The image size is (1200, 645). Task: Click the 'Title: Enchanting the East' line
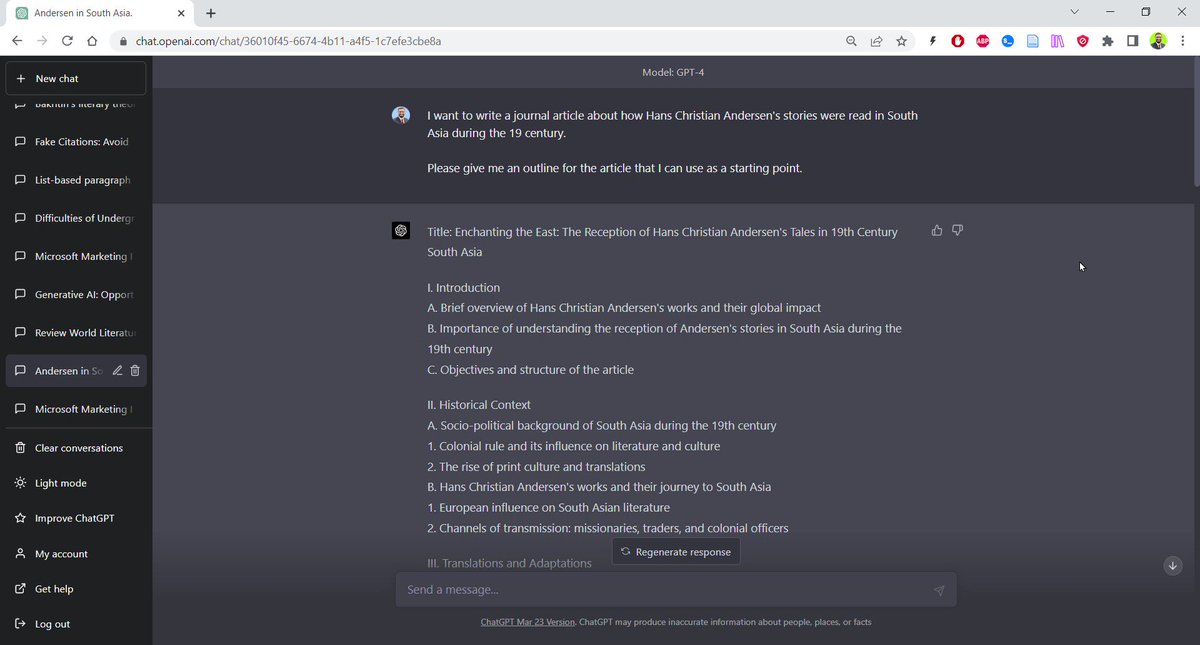coord(662,242)
